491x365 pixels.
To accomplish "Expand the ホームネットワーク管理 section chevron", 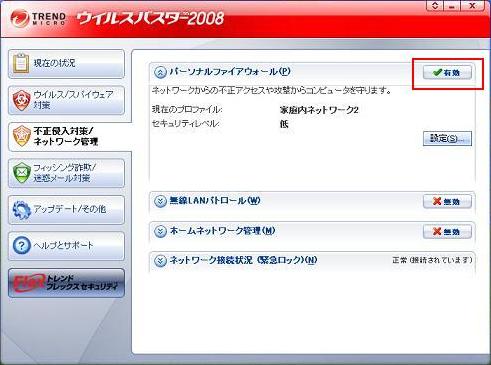I will point(160,231).
